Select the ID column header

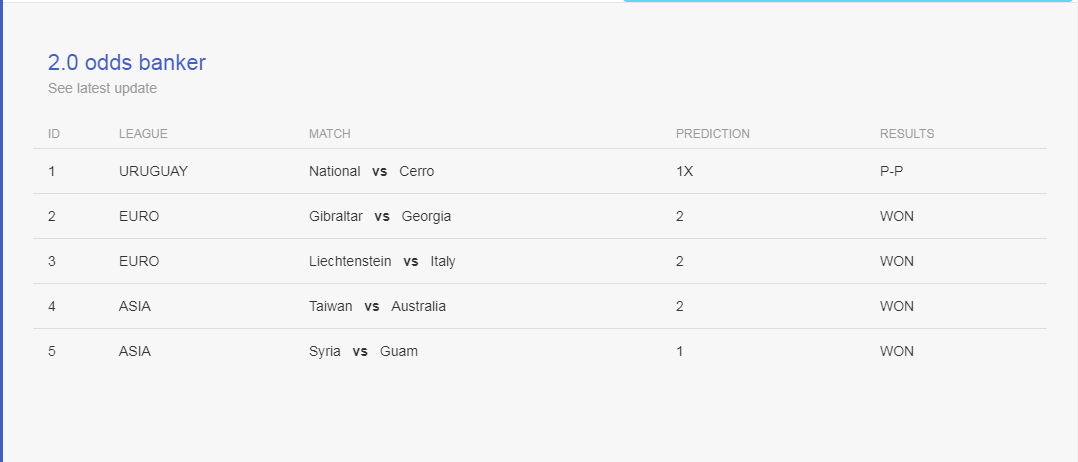54,133
